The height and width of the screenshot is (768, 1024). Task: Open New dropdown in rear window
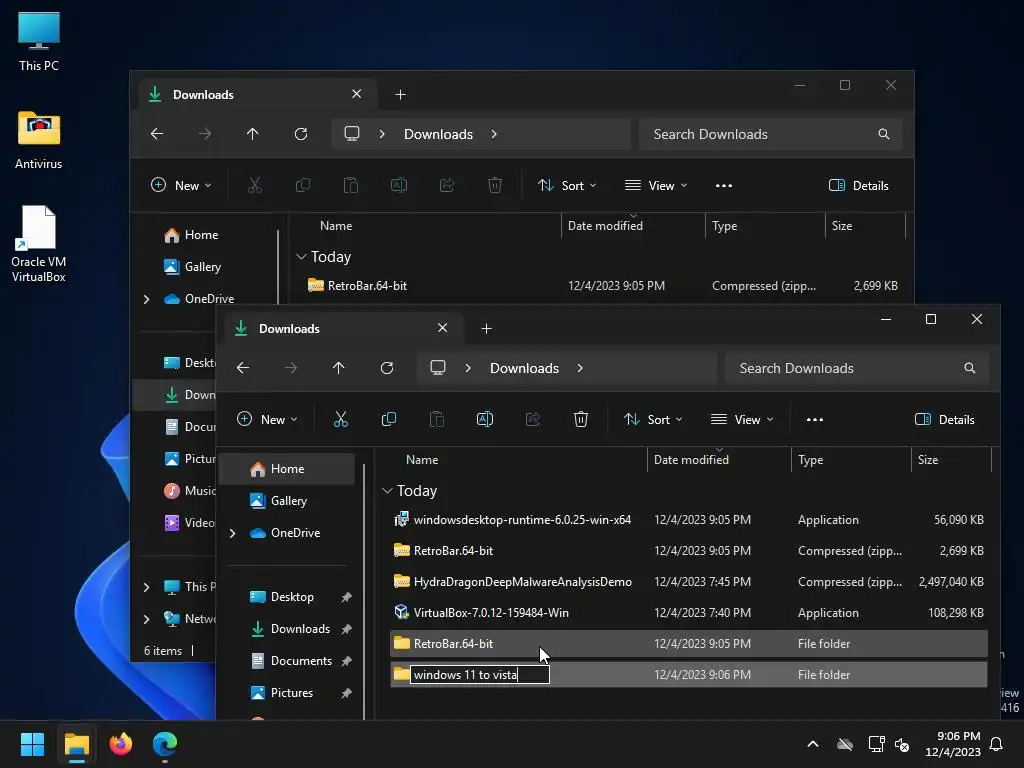[181, 185]
